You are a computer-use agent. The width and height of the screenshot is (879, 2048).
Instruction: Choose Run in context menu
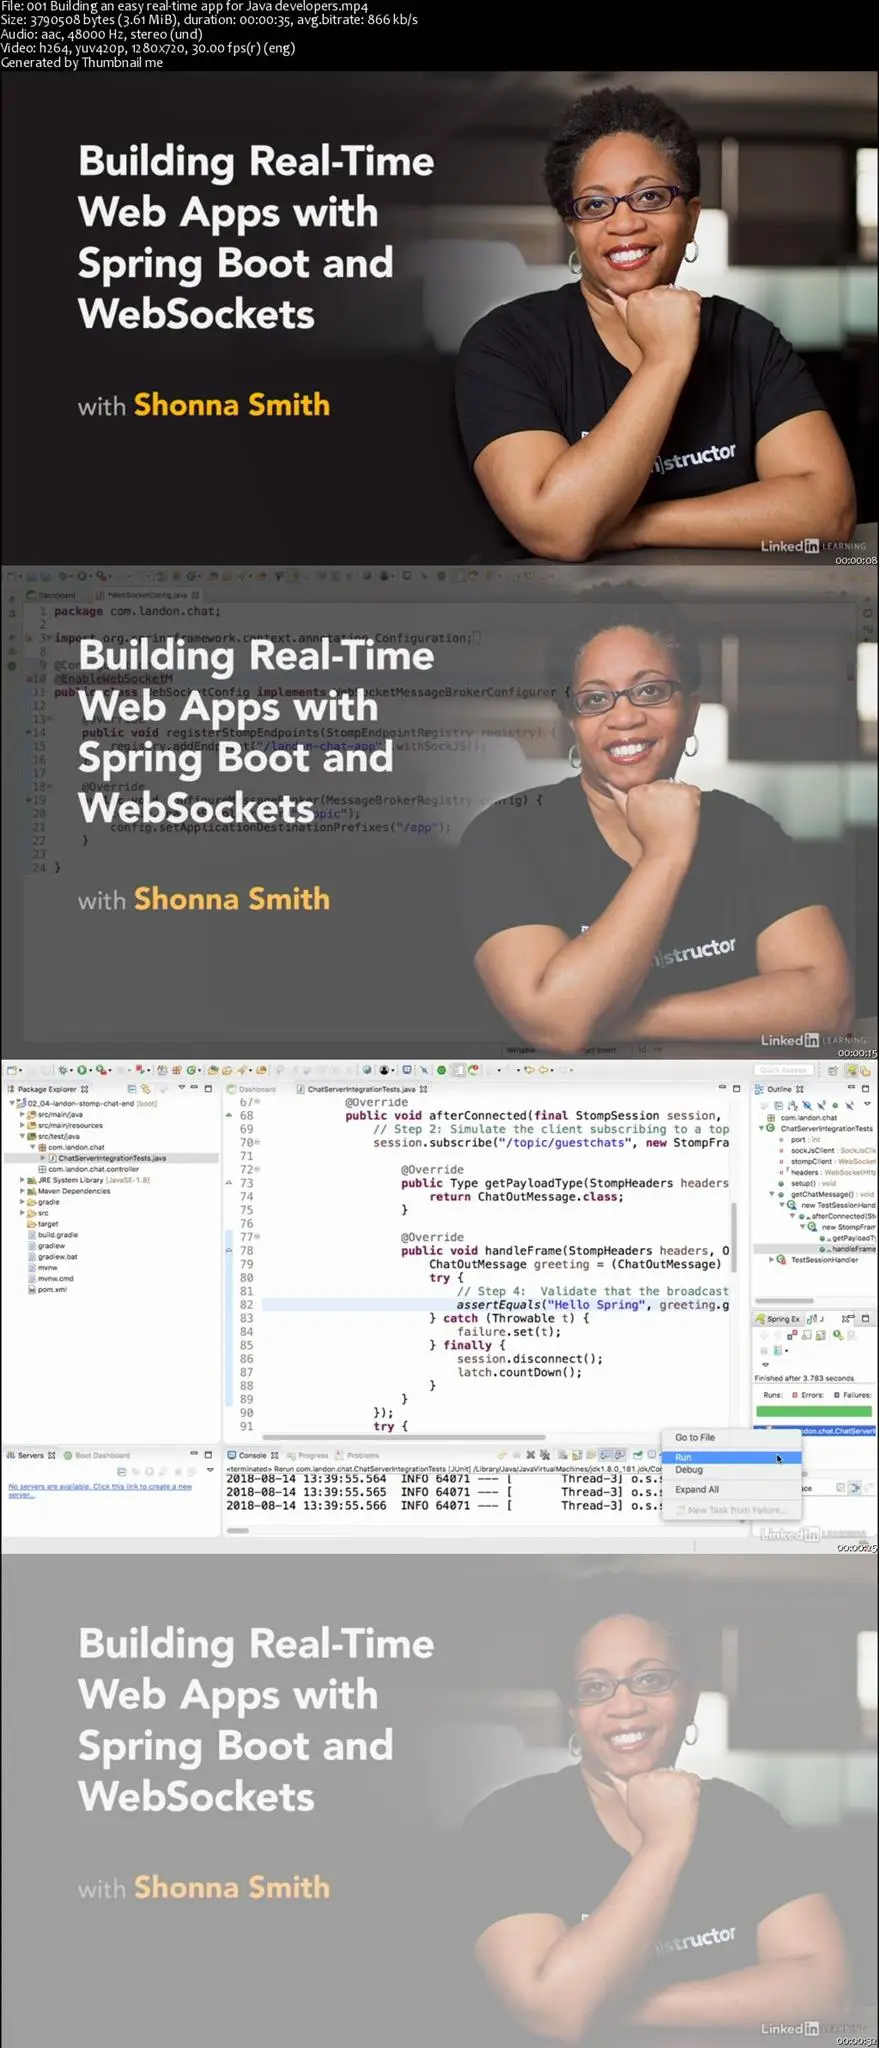pos(732,1457)
